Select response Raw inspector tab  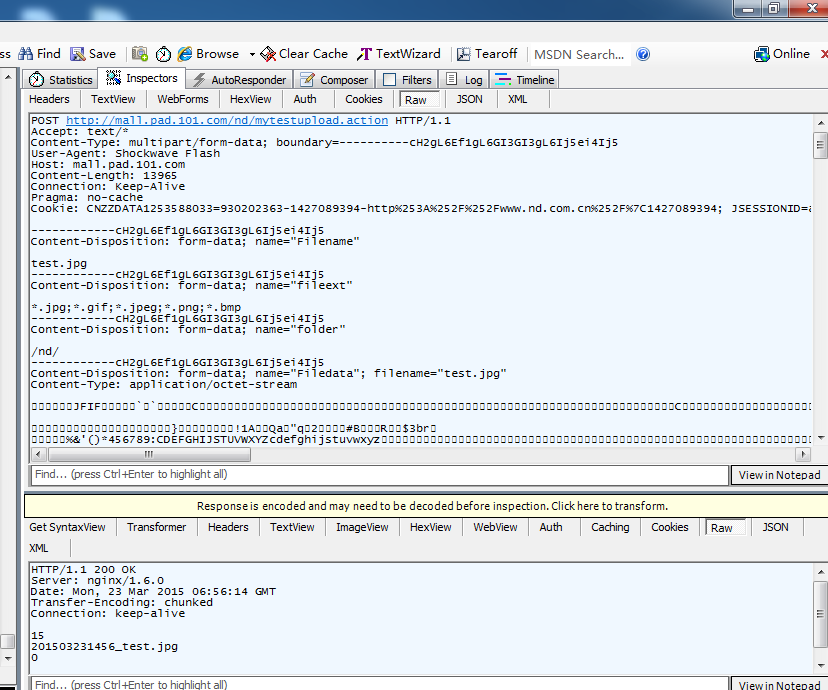point(725,528)
